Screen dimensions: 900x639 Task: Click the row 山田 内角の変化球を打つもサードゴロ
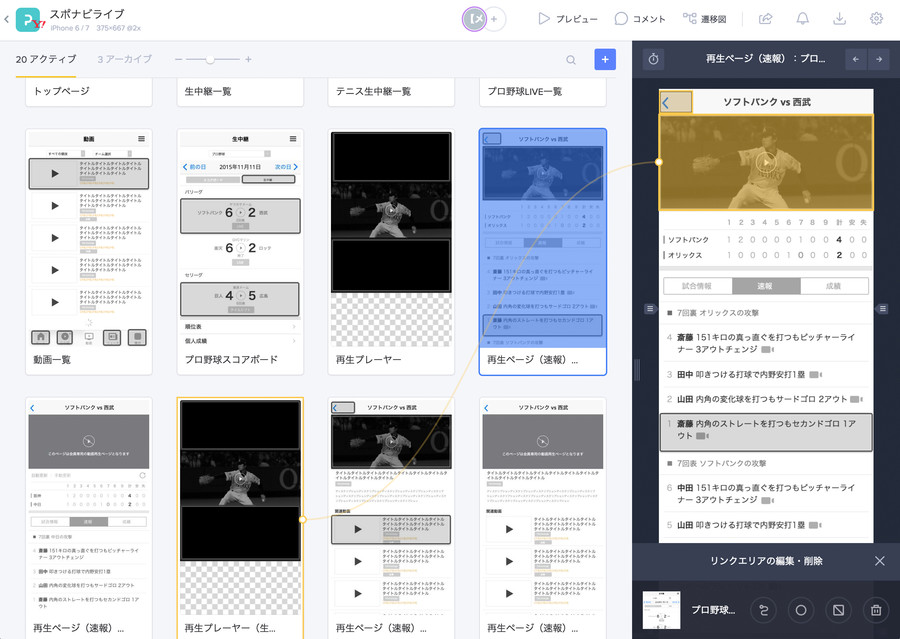766,399
